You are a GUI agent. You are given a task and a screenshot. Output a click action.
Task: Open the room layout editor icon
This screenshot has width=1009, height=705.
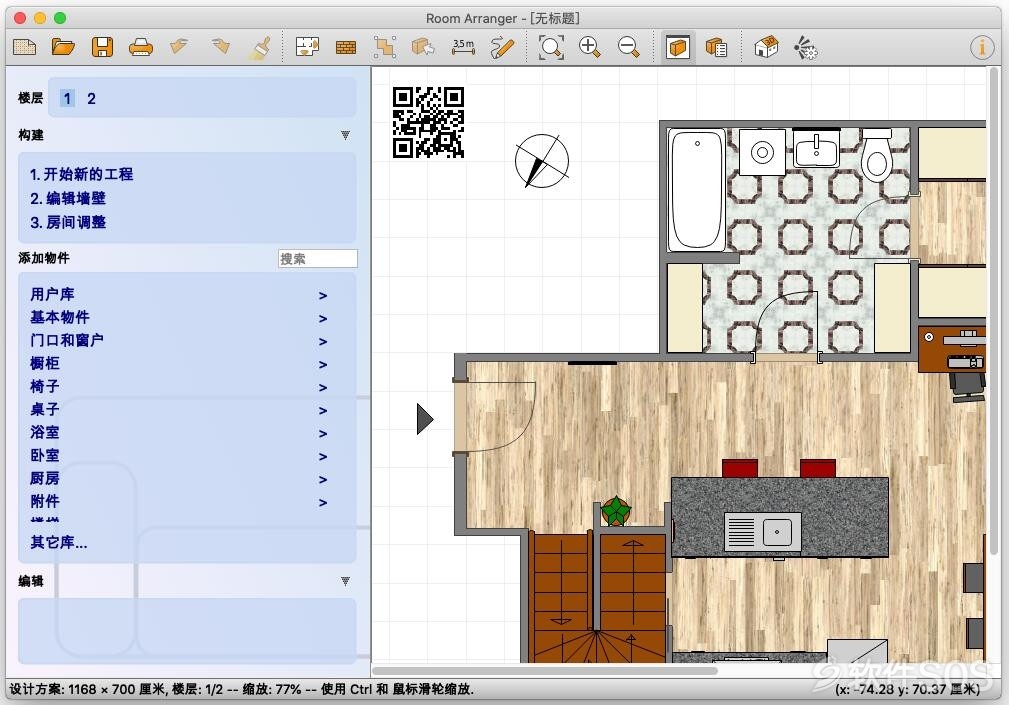click(308, 47)
